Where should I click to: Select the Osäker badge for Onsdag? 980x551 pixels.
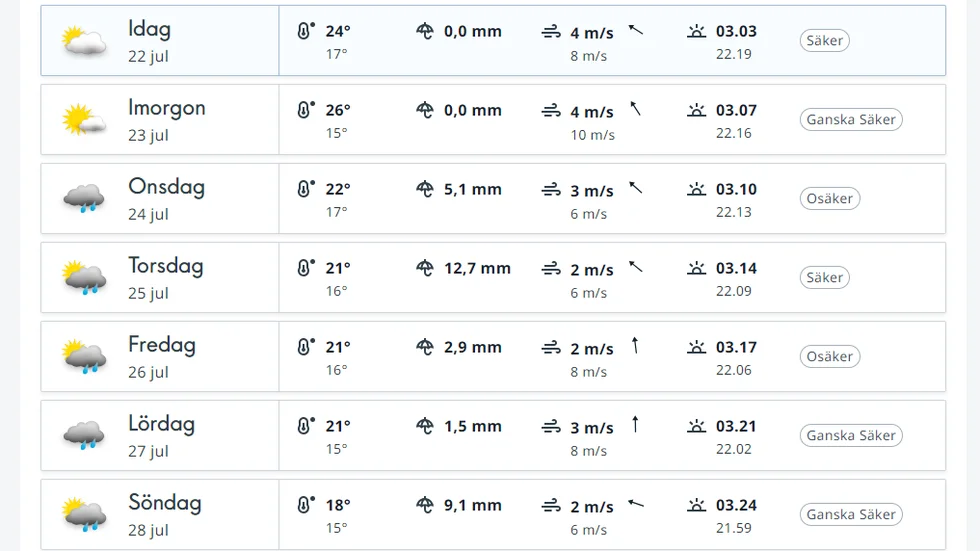[829, 199]
